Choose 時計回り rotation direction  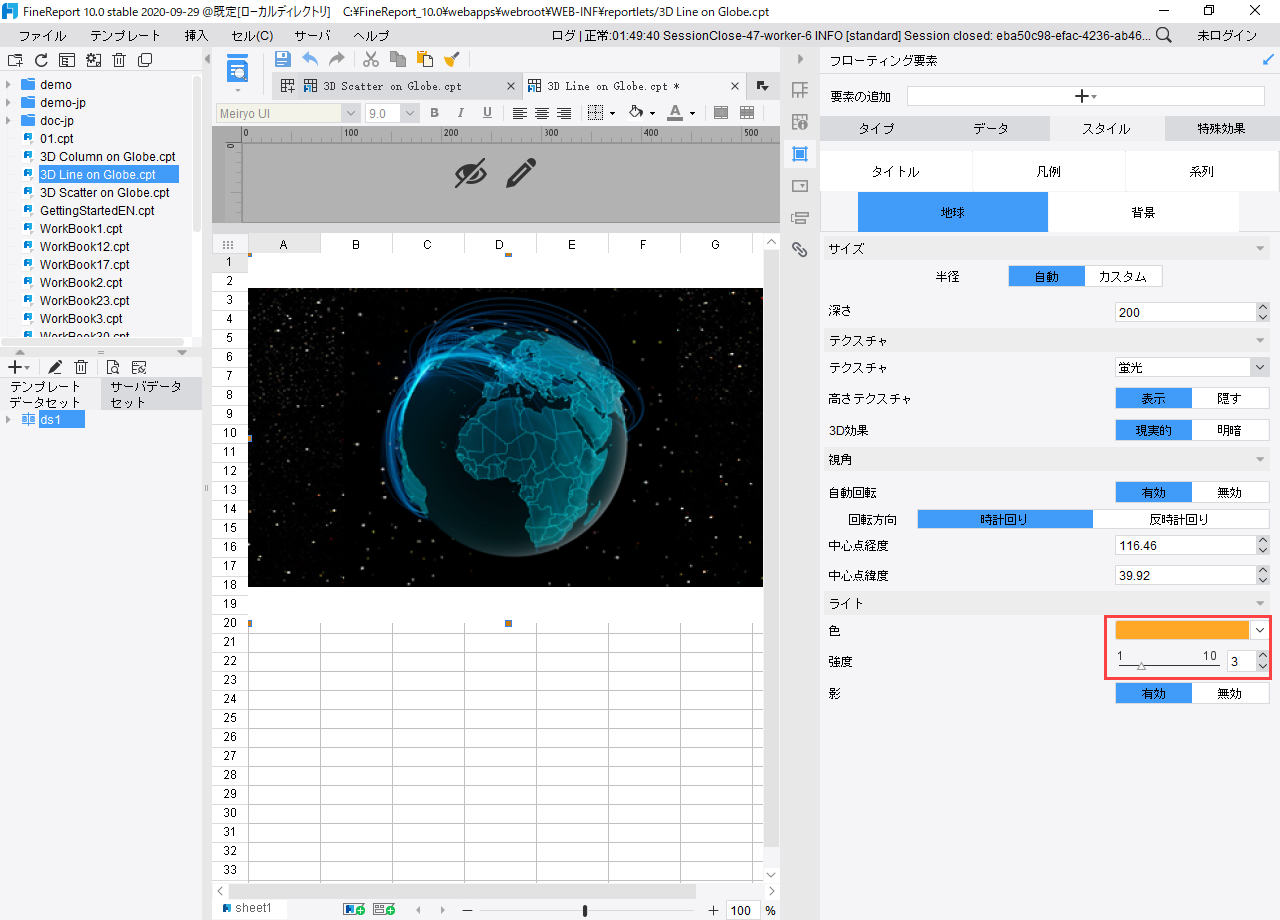[x=1005, y=519]
